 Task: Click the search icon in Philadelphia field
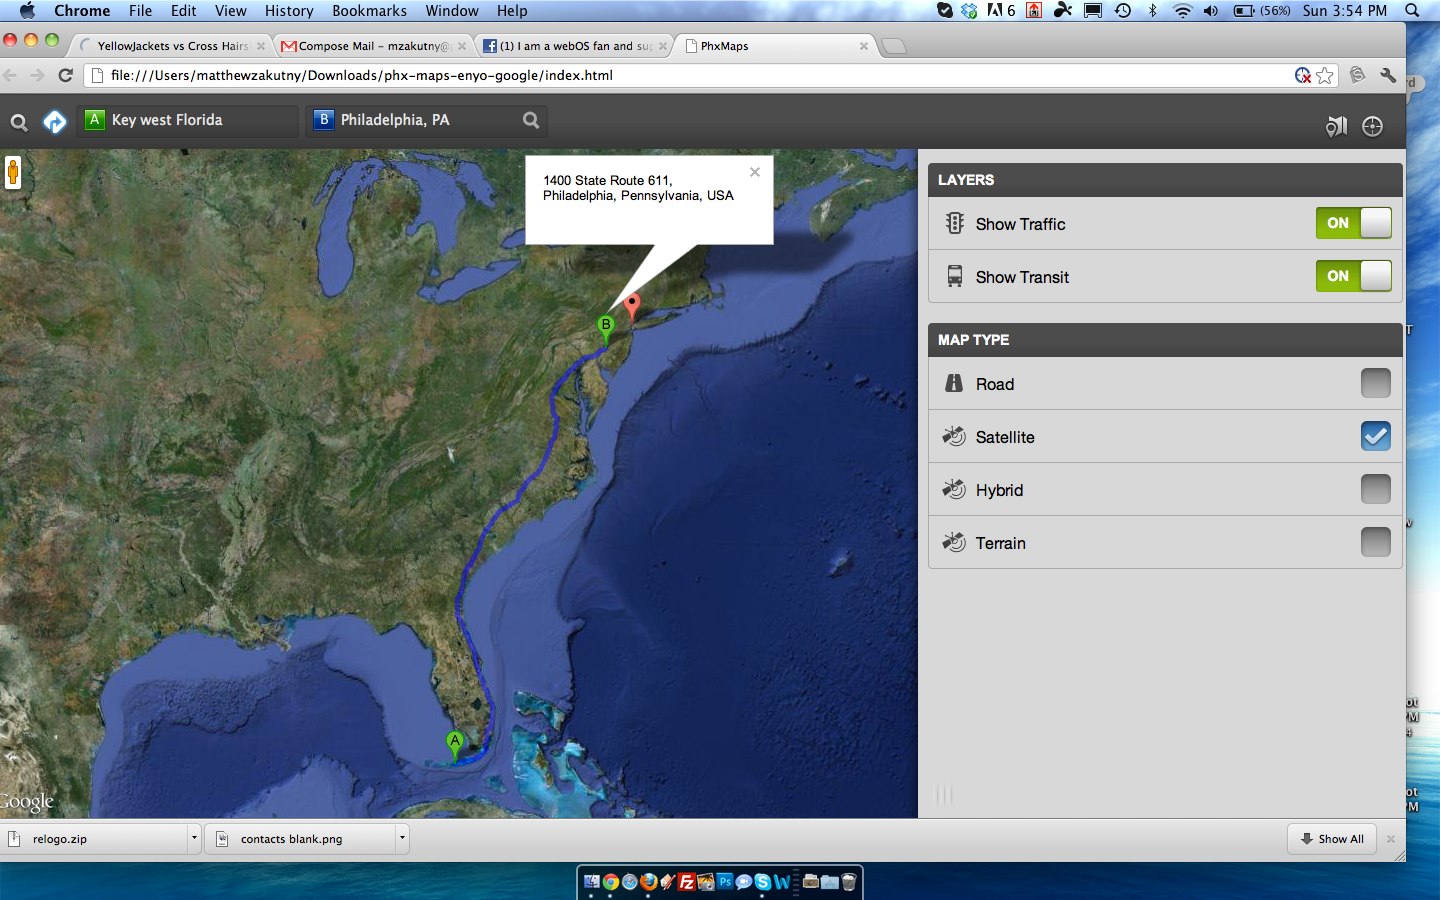[x=531, y=120]
